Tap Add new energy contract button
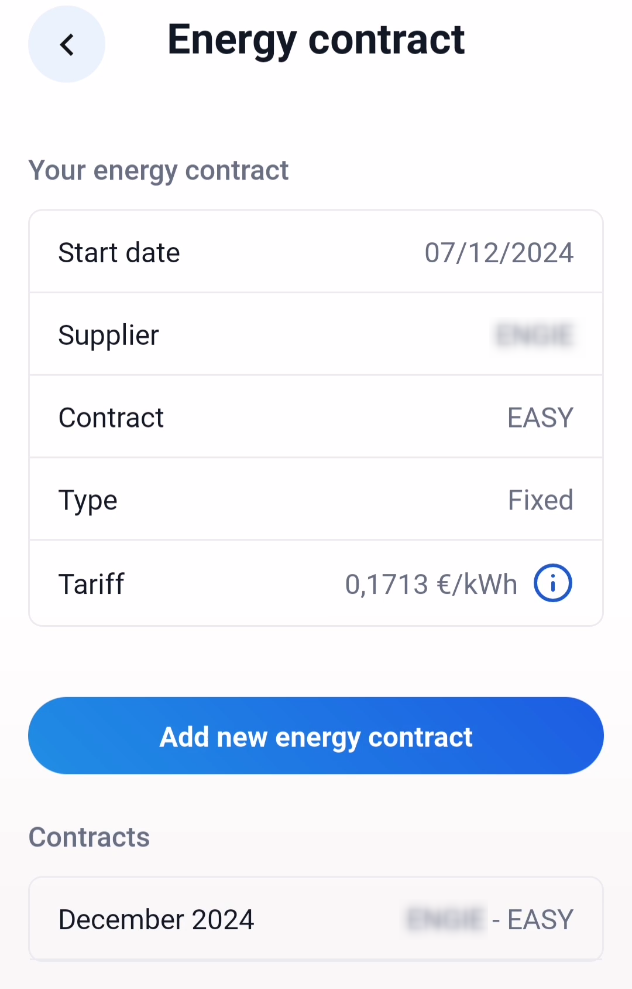 coord(316,735)
